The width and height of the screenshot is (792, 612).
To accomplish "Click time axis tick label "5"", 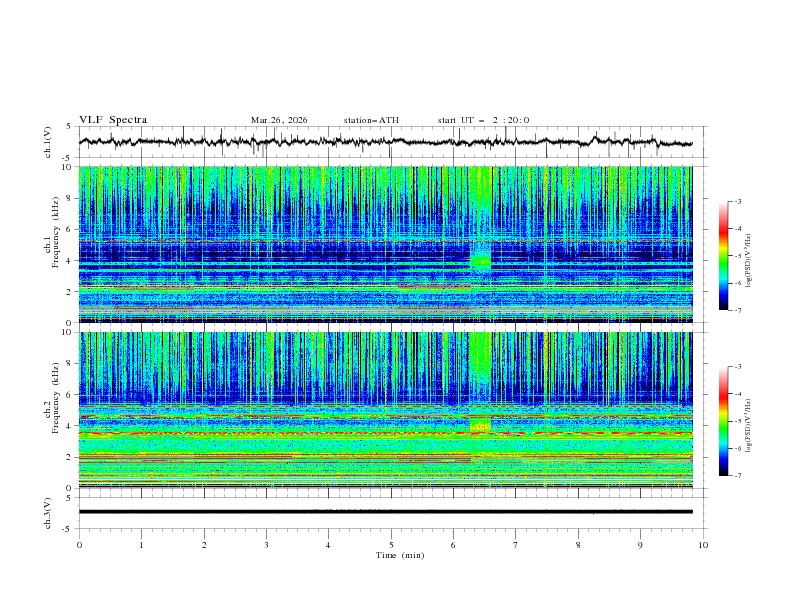I will click(x=391, y=545).
